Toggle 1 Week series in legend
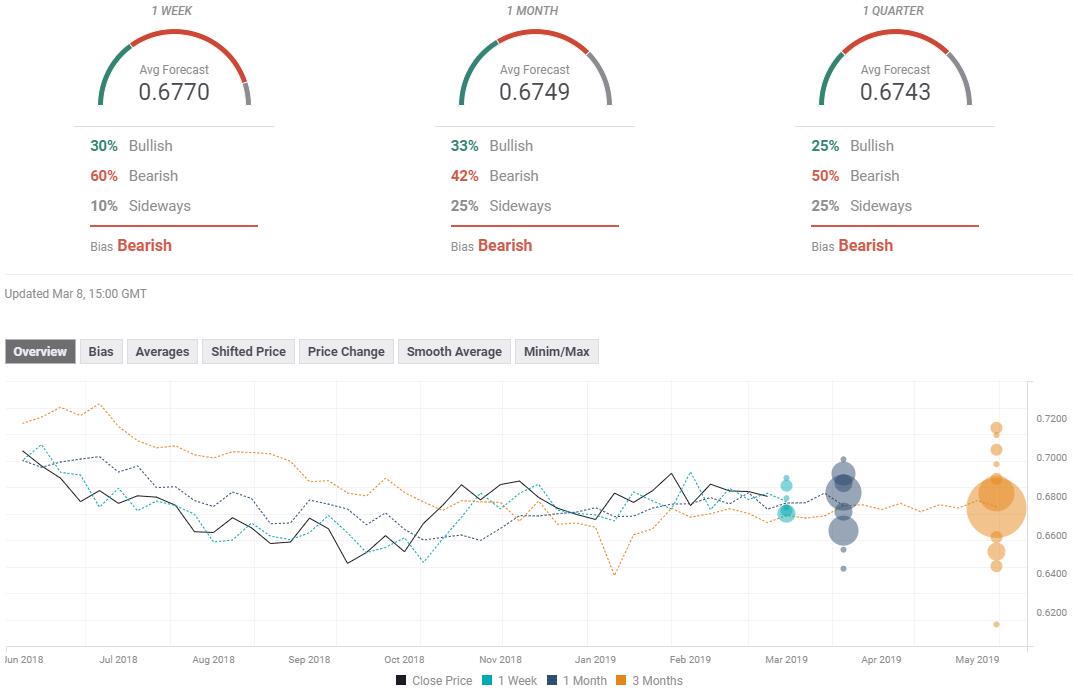 (510, 681)
